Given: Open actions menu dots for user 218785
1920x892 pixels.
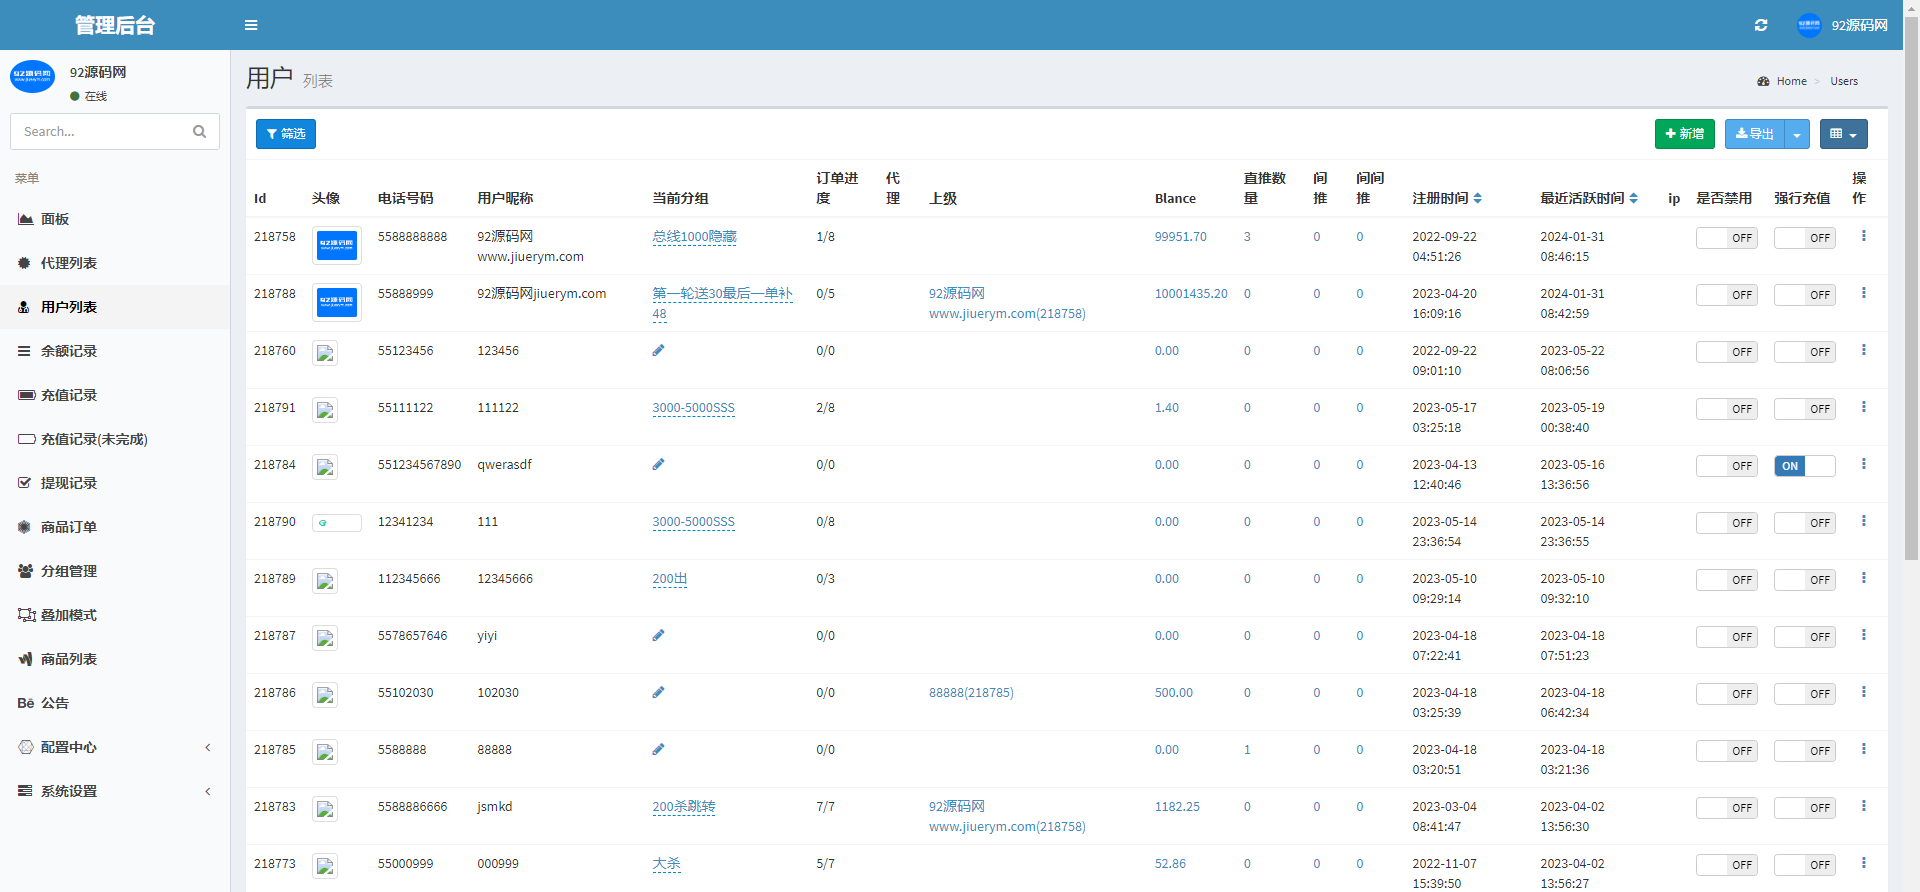Looking at the screenshot, I should tap(1863, 749).
